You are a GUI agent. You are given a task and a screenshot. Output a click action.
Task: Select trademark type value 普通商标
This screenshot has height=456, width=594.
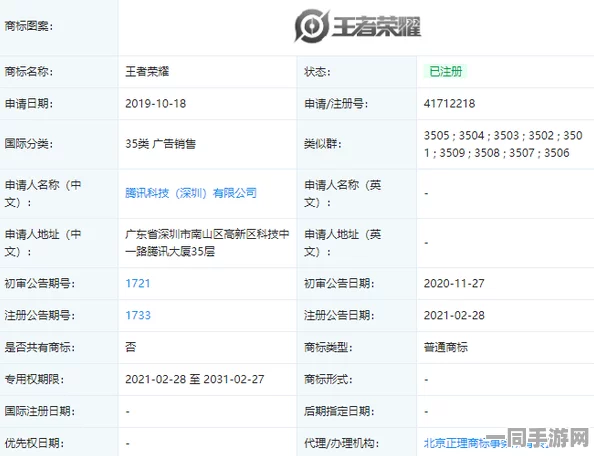coord(446,347)
